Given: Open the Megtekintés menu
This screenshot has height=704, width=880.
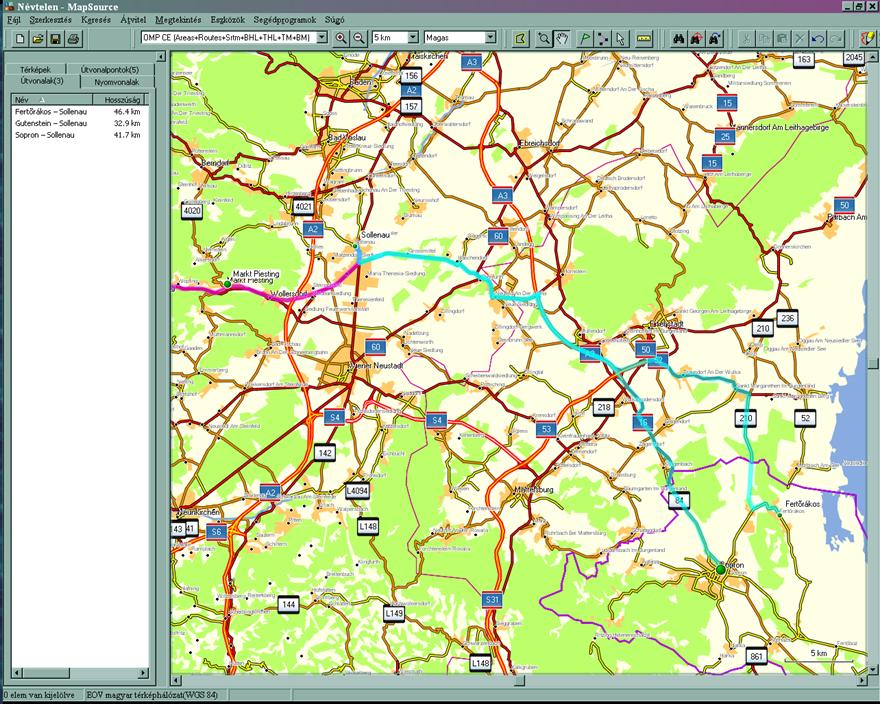Looking at the screenshot, I should (x=178, y=20).
